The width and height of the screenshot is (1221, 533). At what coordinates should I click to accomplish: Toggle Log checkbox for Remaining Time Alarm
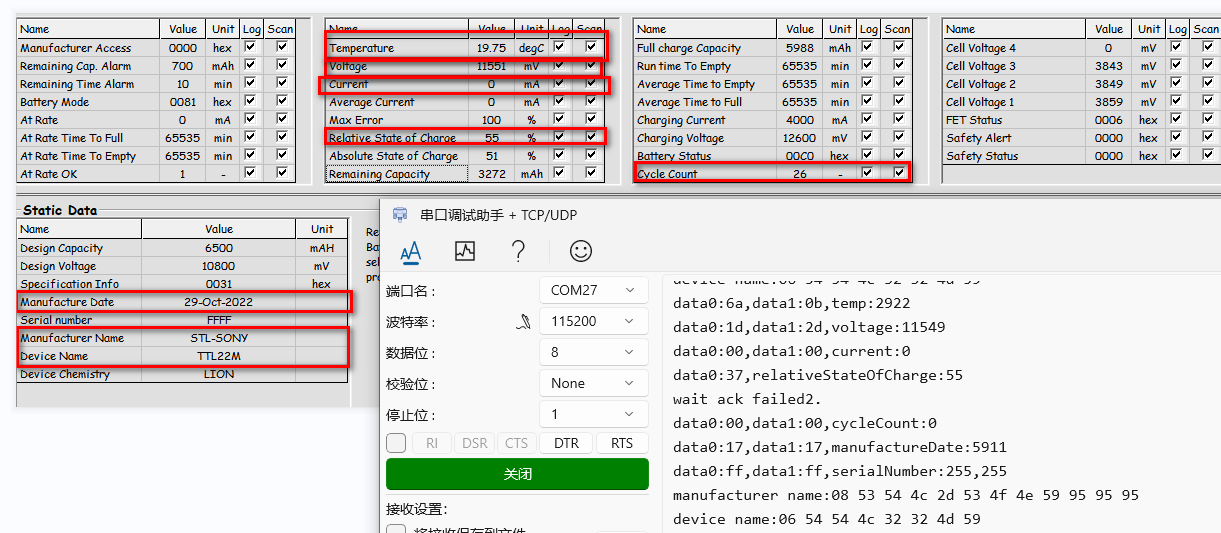coord(251,83)
